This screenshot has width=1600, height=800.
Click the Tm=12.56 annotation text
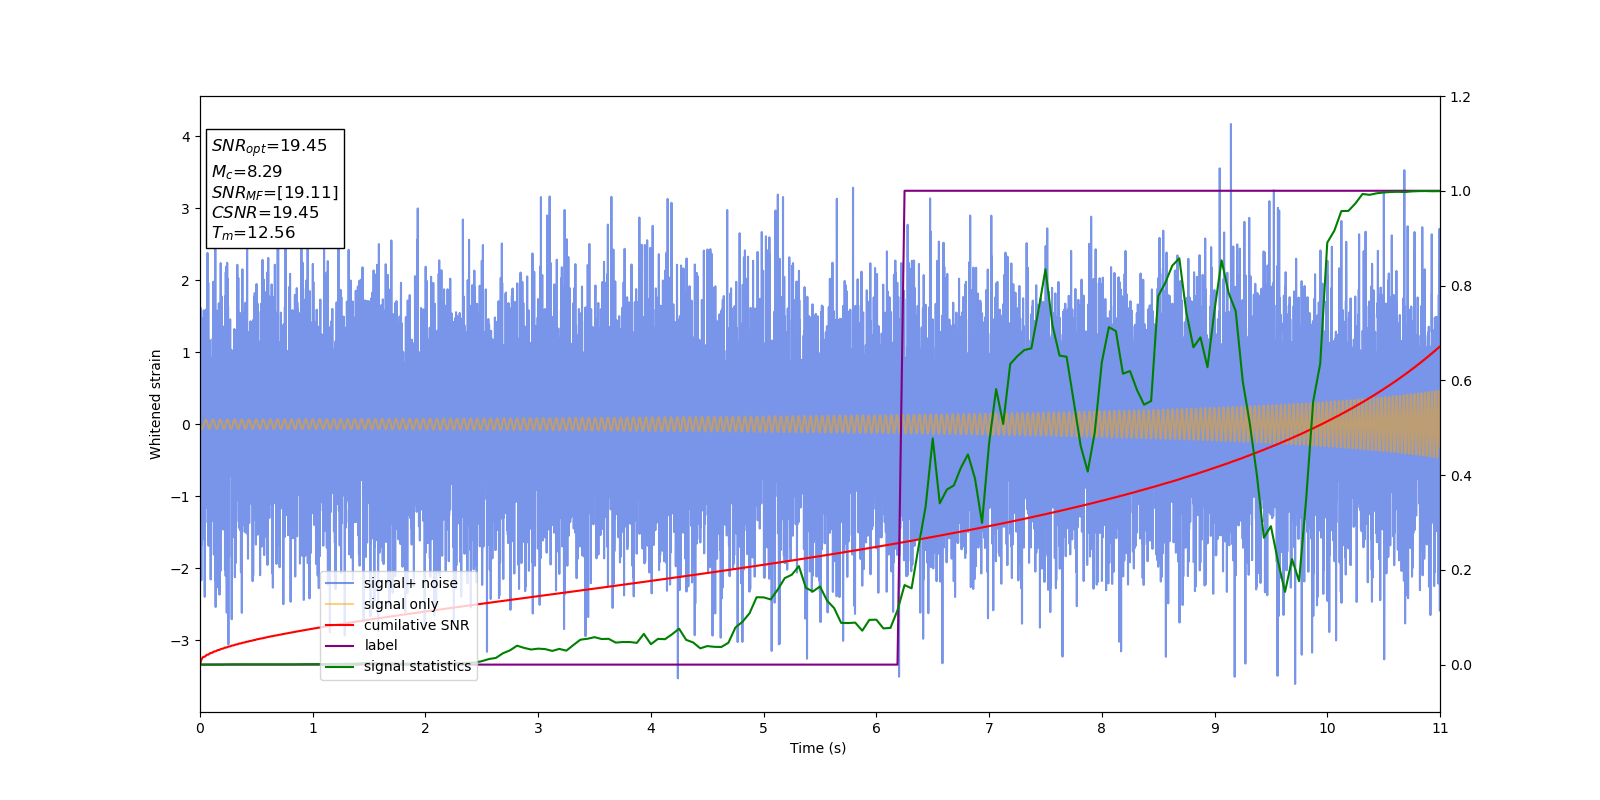click(x=253, y=233)
